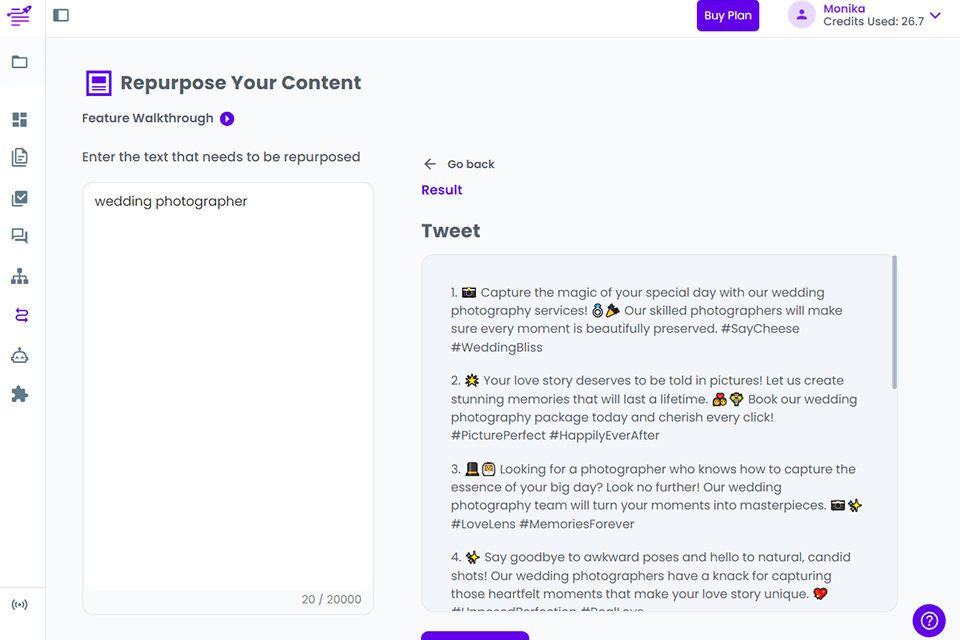Play the Feature Walkthrough video
Screen dimensions: 960x640
pos(227,119)
